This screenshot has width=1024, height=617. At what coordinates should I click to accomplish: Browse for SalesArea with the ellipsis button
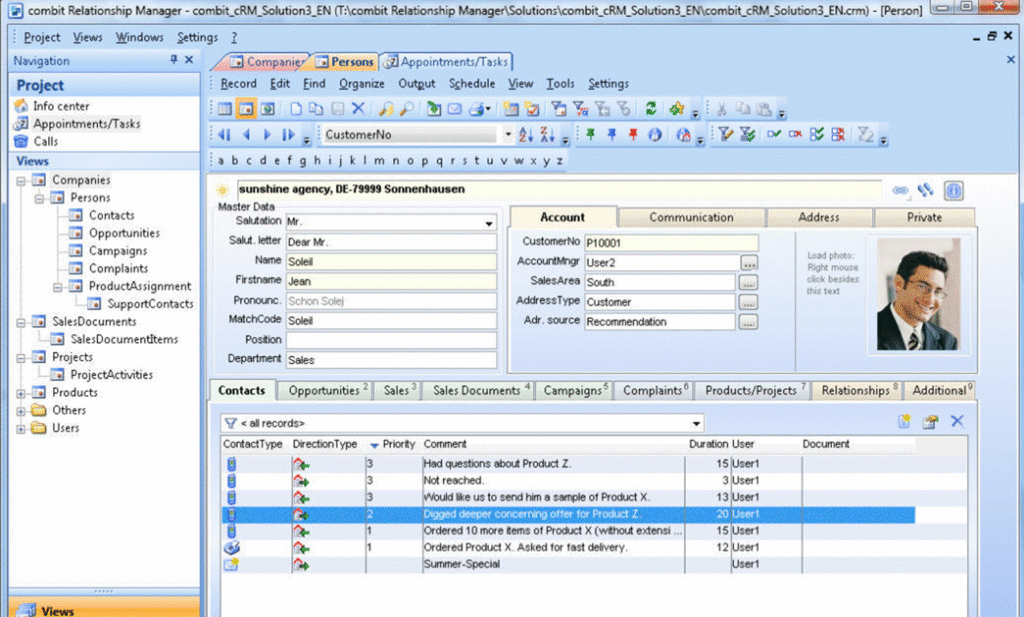(x=748, y=282)
